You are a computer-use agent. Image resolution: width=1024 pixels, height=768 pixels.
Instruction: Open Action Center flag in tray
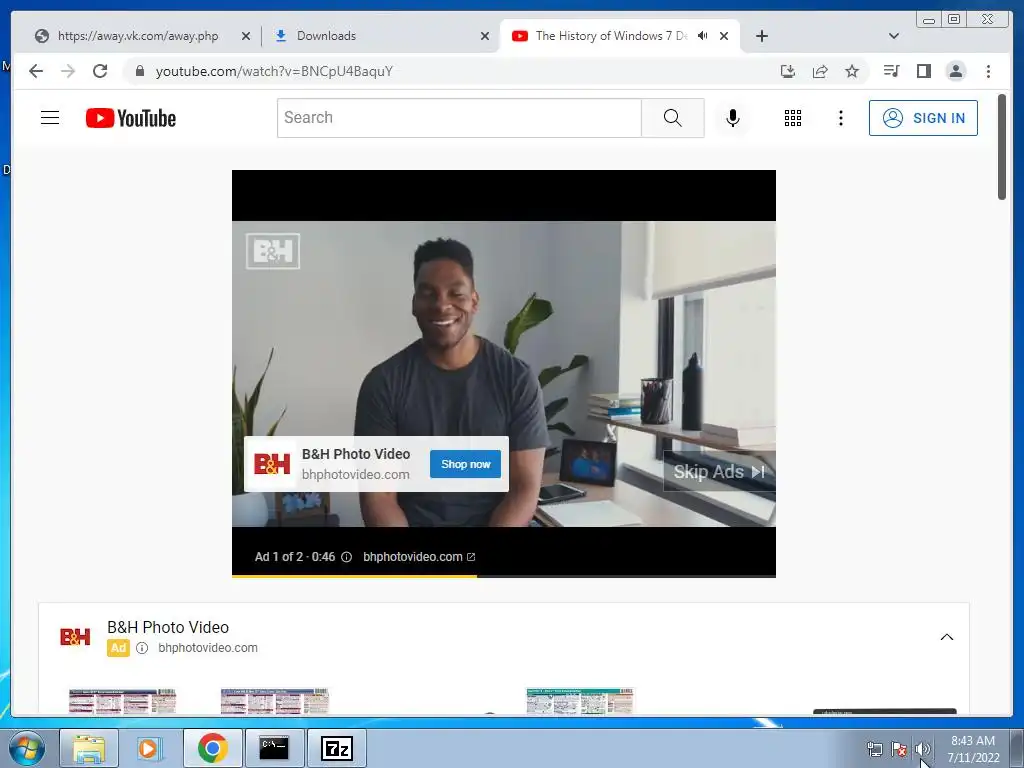click(899, 749)
